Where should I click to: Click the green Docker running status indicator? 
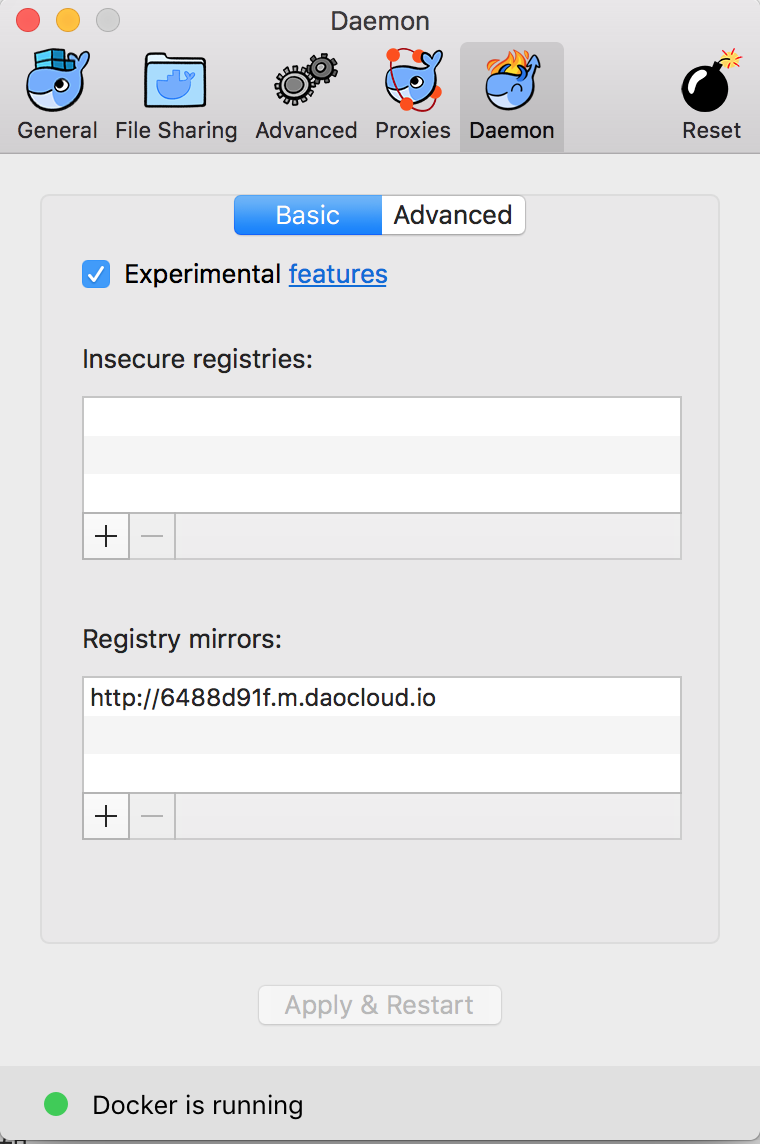pyautogui.click(x=56, y=1104)
